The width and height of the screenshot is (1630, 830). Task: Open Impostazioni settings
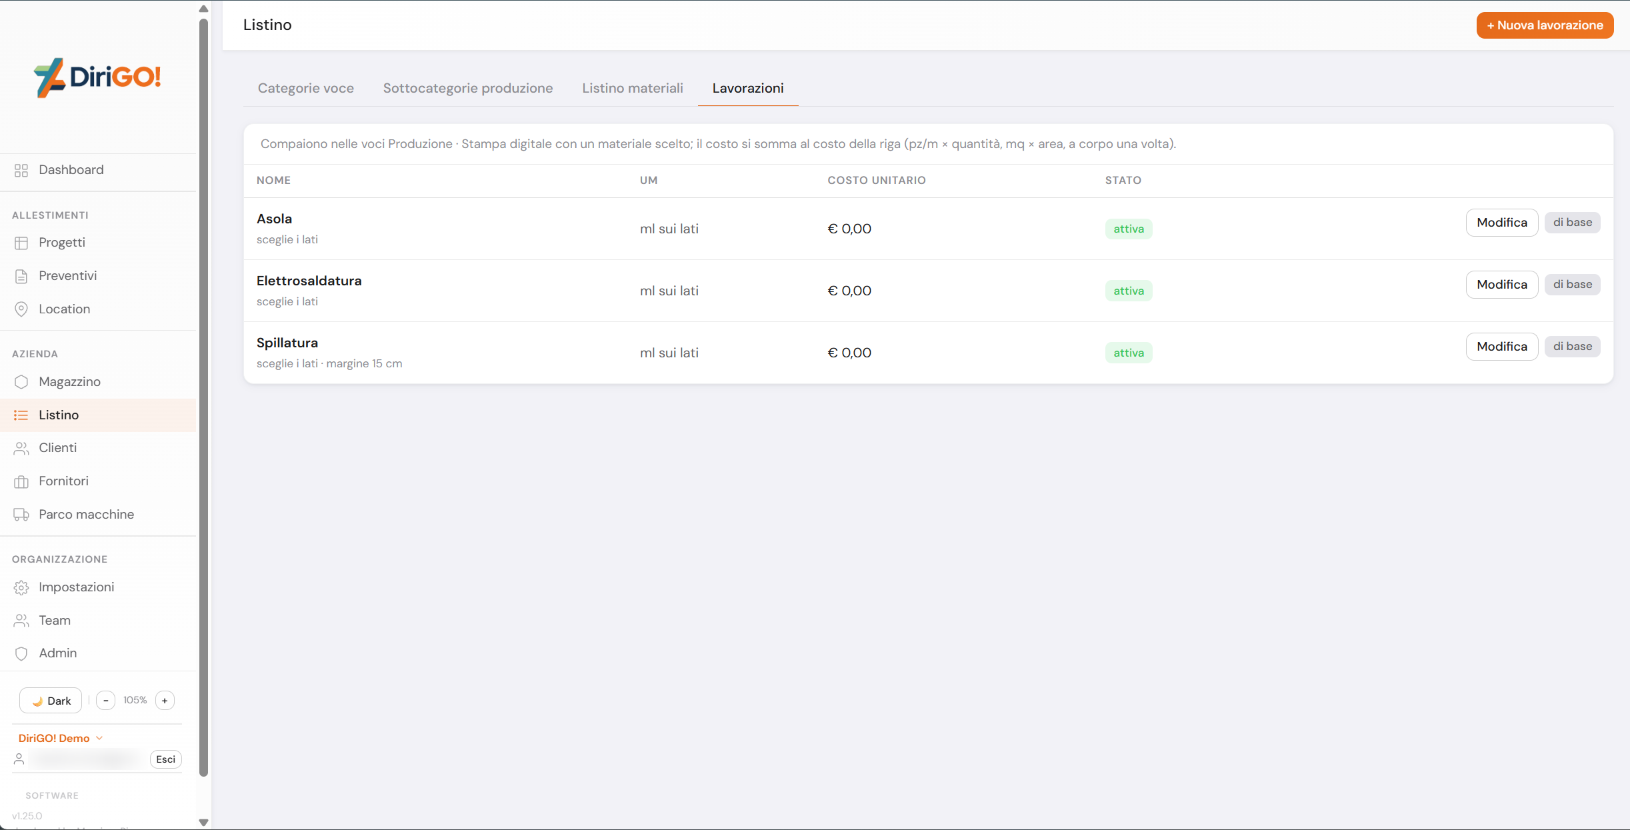click(99, 587)
